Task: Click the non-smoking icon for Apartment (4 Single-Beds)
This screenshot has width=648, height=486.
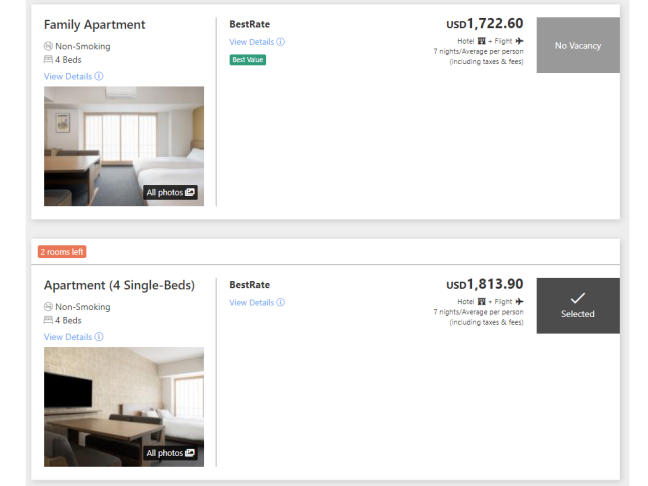Action: click(48, 307)
